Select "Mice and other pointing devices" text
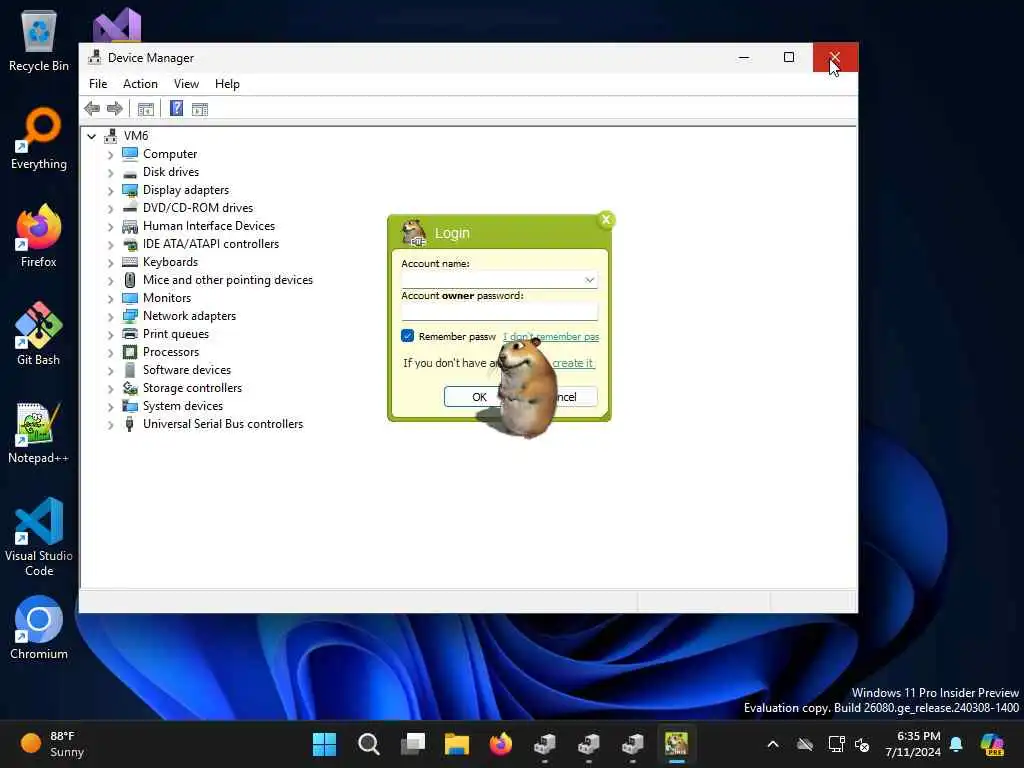Image resolution: width=1024 pixels, height=768 pixels. click(x=228, y=280)
